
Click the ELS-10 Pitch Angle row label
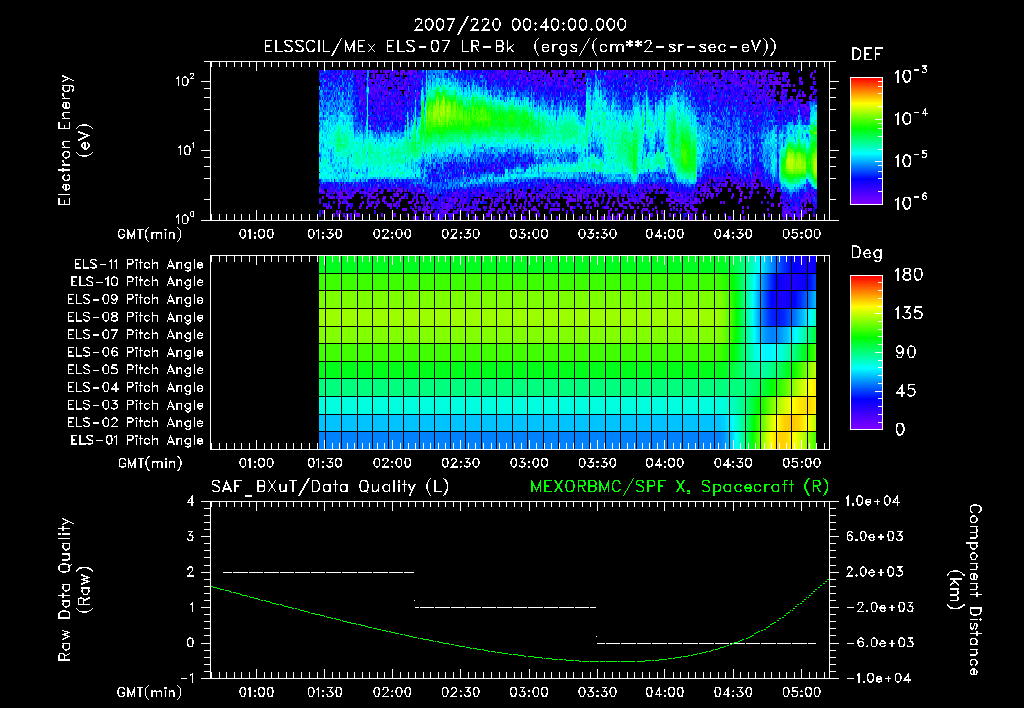coord(137,282)
